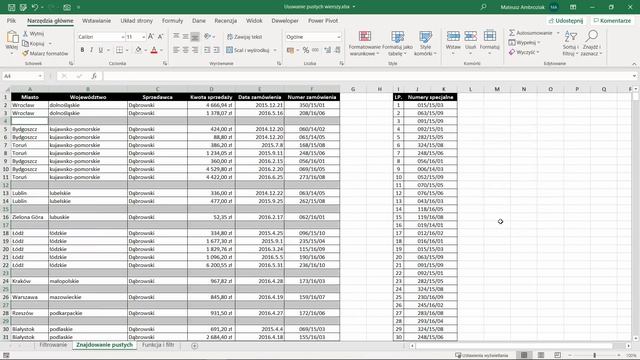
Task: Align text left in cell
Action: (x=176, y=50)
